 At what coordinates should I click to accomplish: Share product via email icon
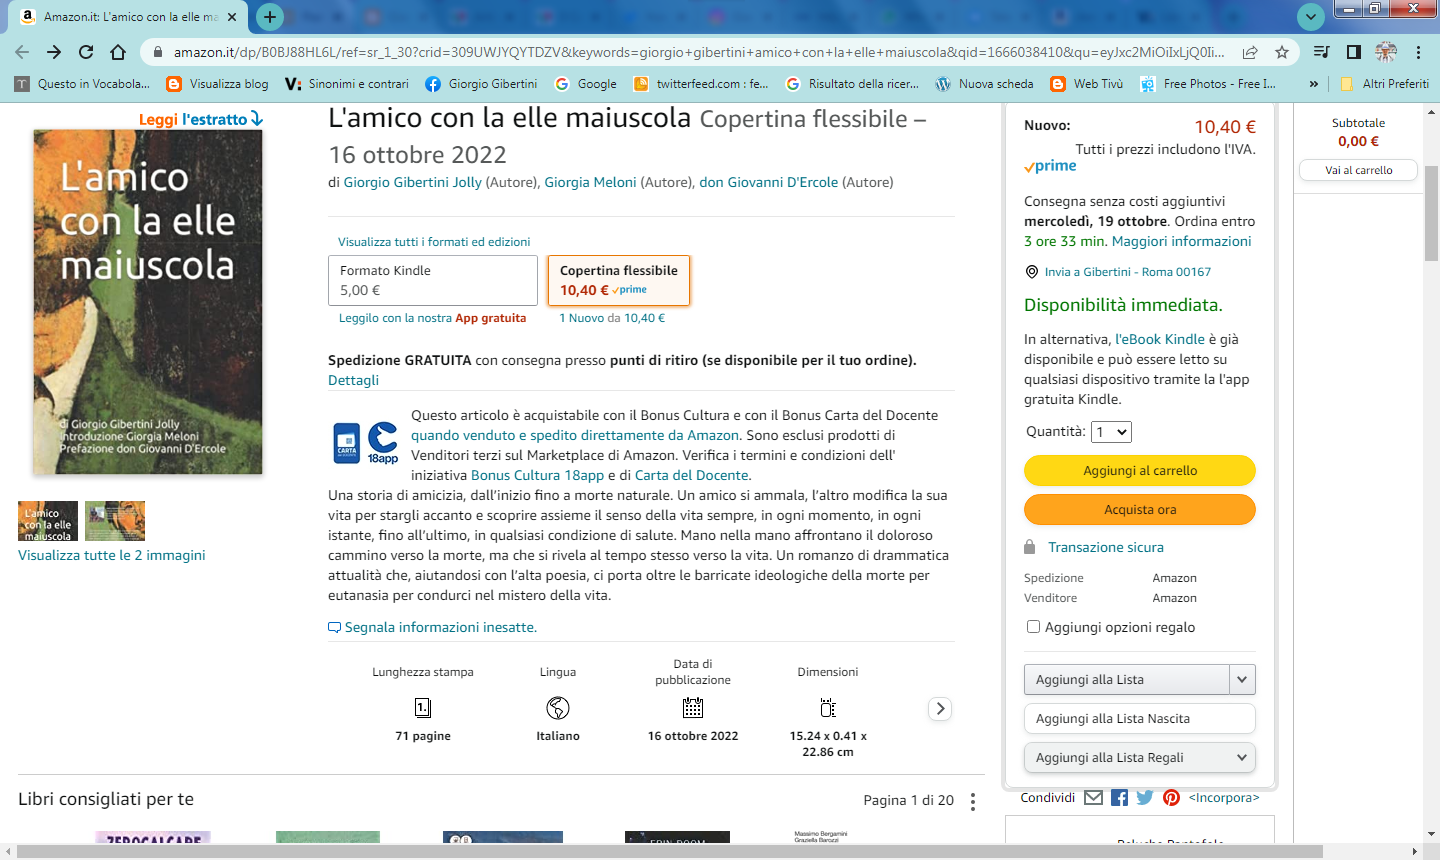point(1093,797)
